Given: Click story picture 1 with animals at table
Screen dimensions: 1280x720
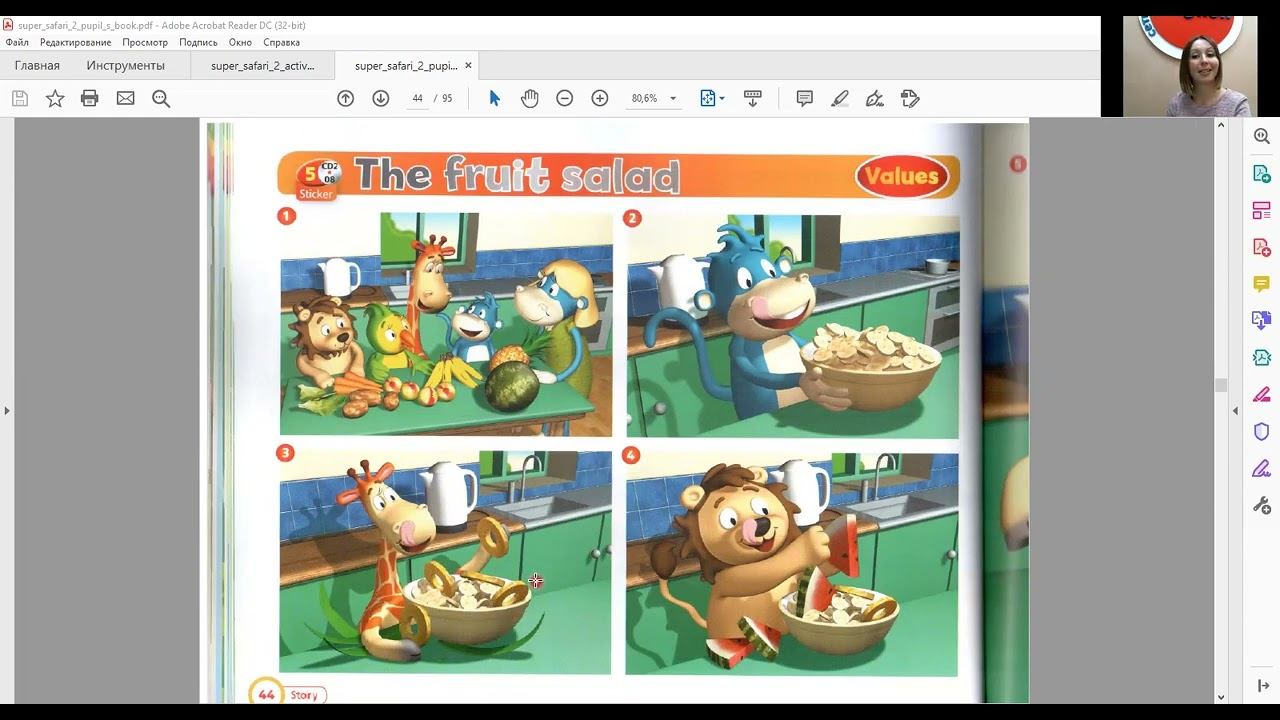Looking at the screenshot, I should coord(446,324).
